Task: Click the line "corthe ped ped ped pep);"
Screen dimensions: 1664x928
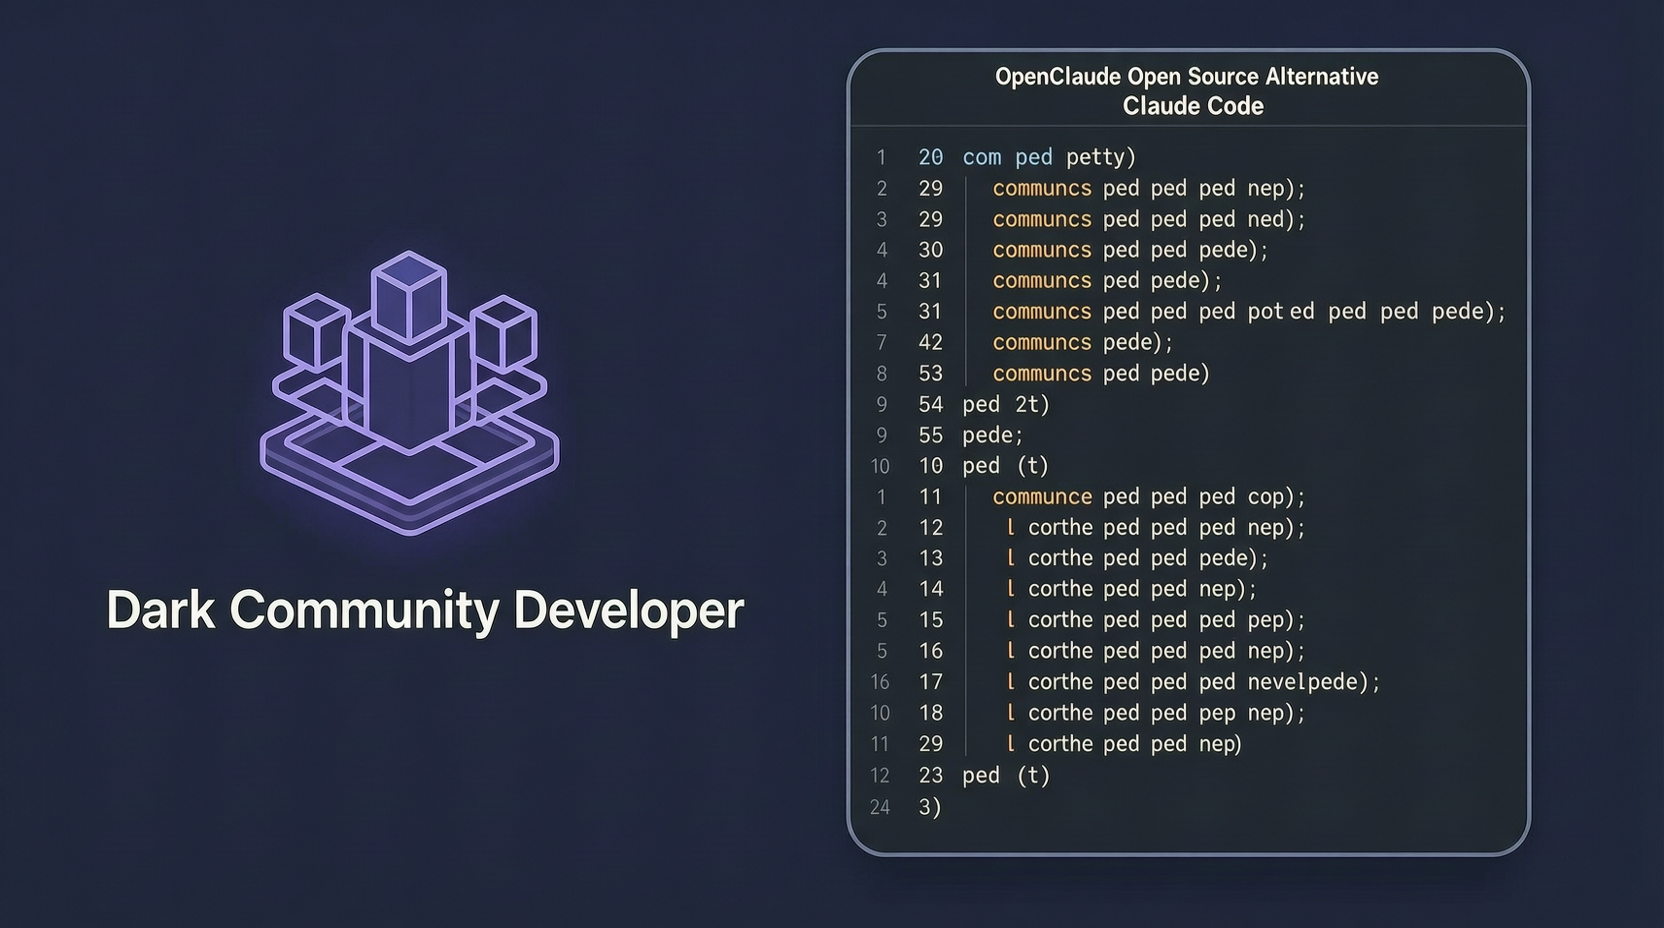Action: coord(1156,621)
